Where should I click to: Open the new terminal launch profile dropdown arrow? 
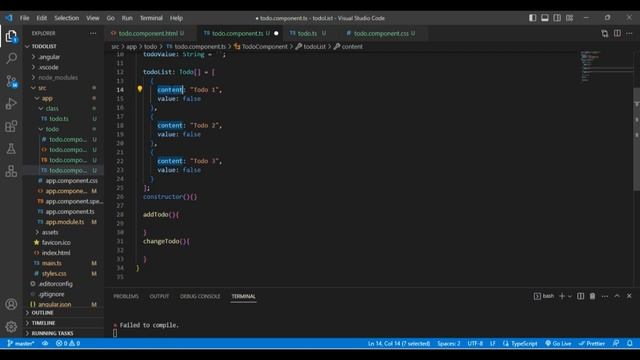click(x=570, y=296)
